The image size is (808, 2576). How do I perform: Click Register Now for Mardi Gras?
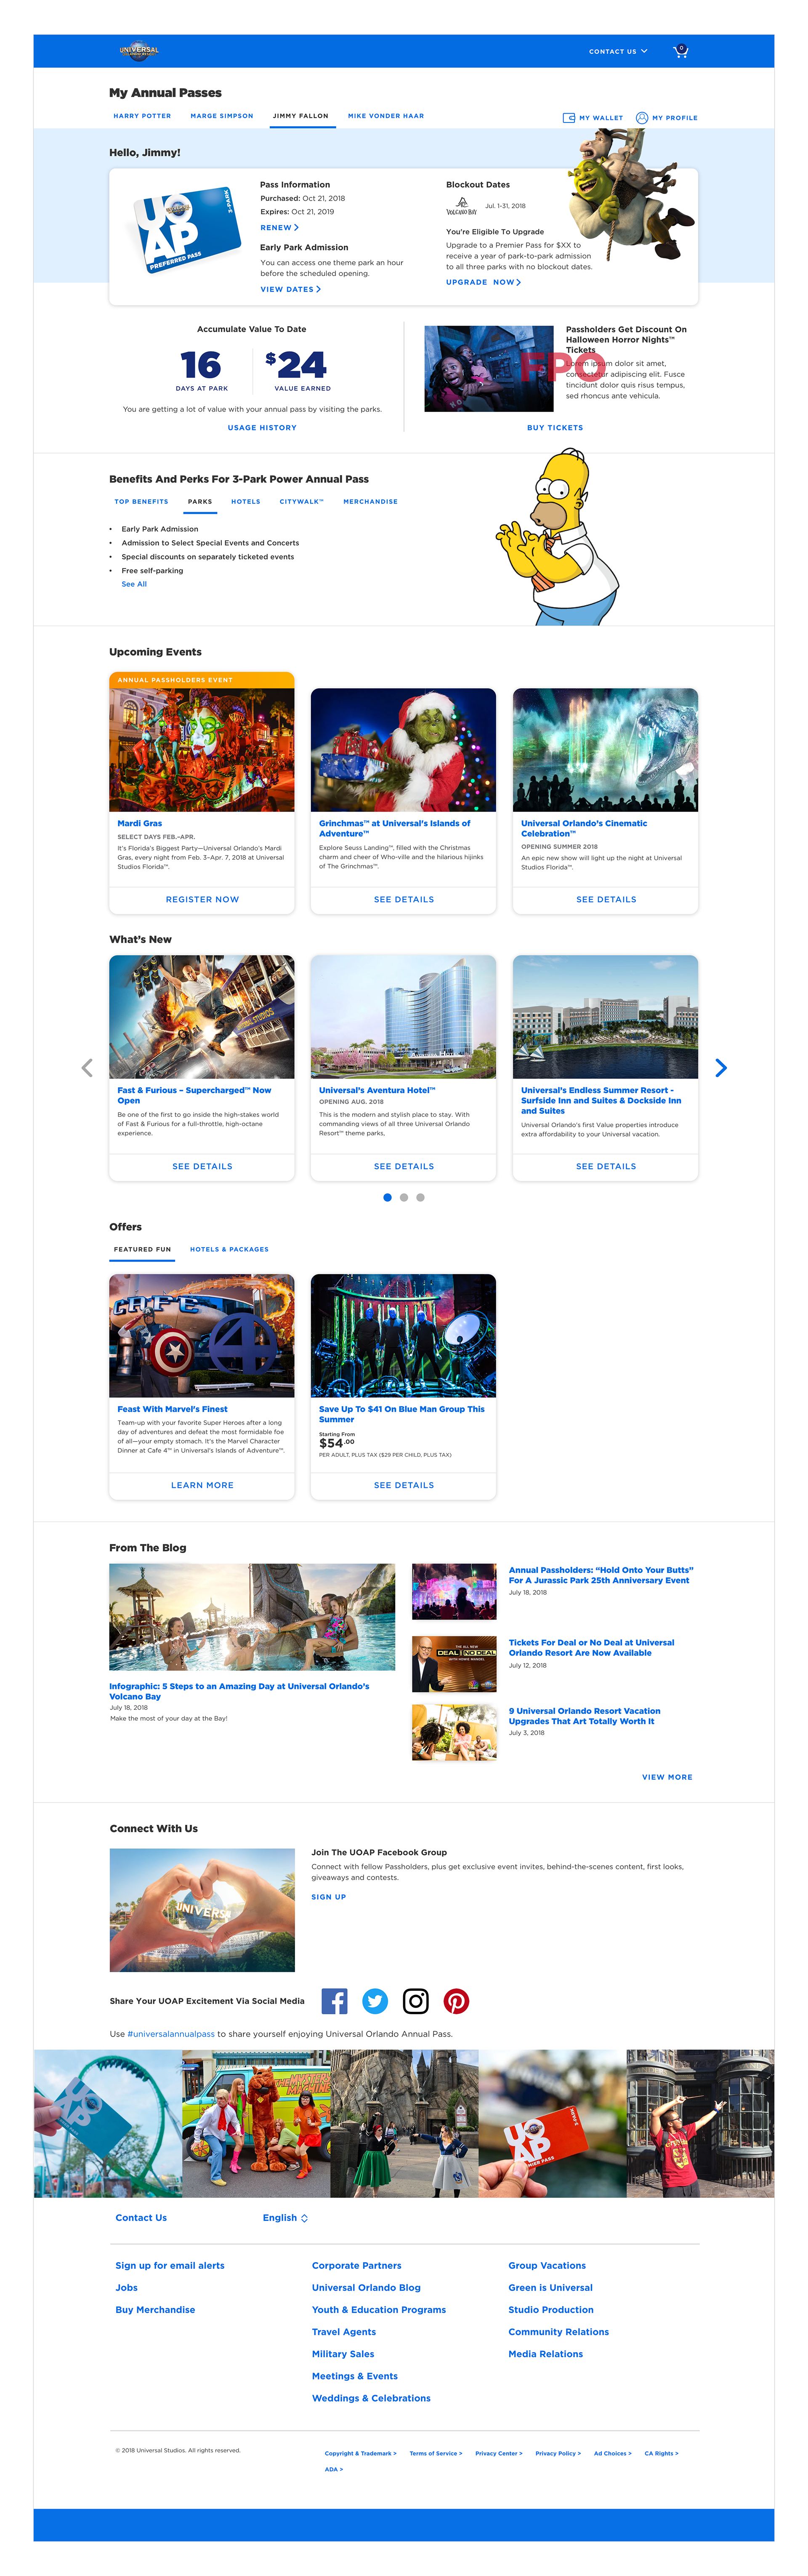point(202,899)
